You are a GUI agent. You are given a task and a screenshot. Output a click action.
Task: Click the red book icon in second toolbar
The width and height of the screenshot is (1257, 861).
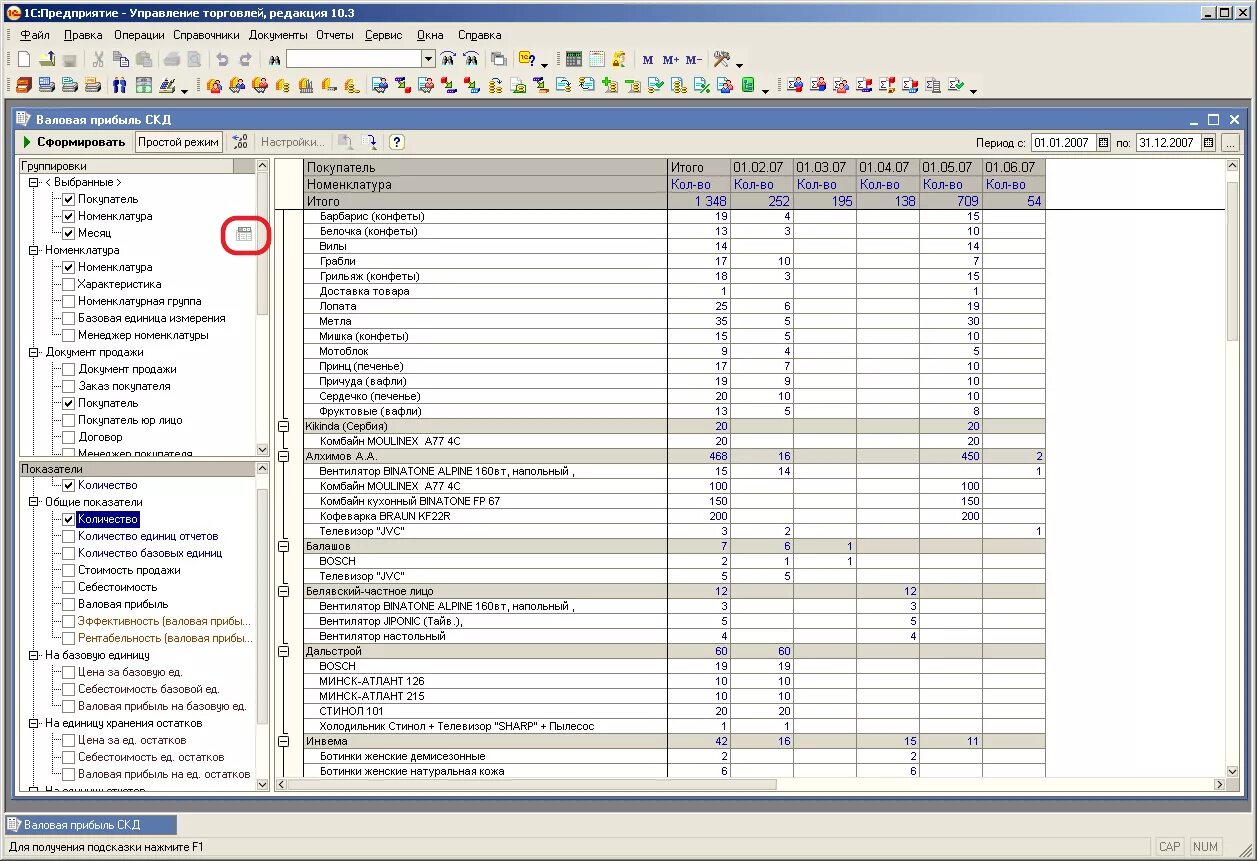pyautogui.click(x=24, y=86)
